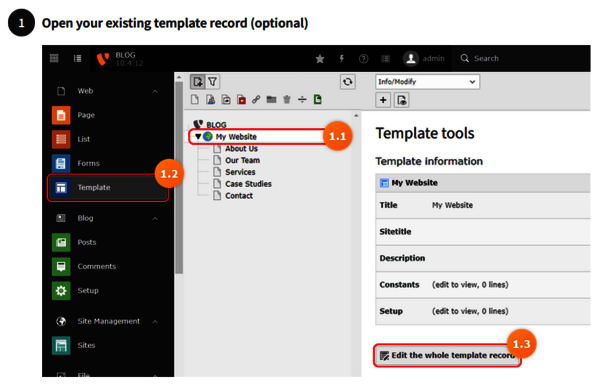The height and width of the screenshot is (385, 600).
Task: Click the Setup gear icon
Action: click(x=61, y=290)
